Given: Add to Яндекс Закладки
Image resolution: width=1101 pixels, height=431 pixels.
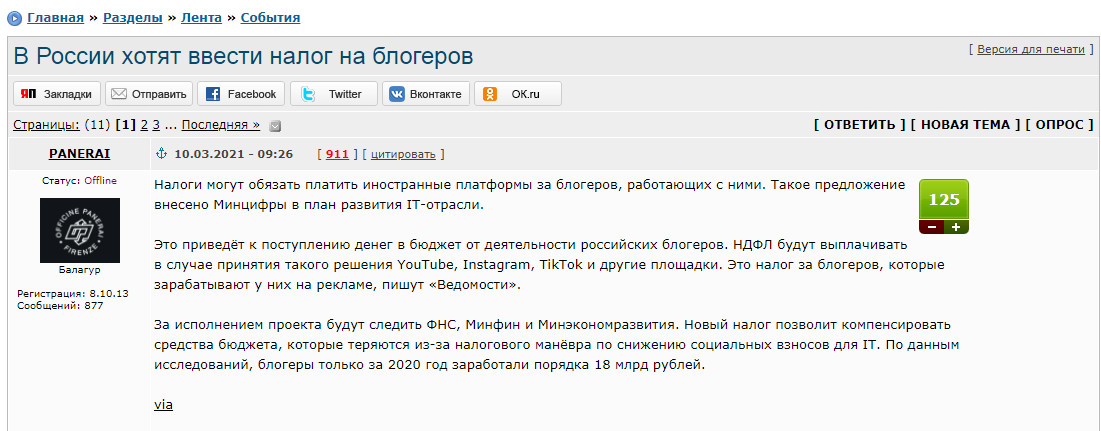Looking at the screenshot, I should point(57,94).
